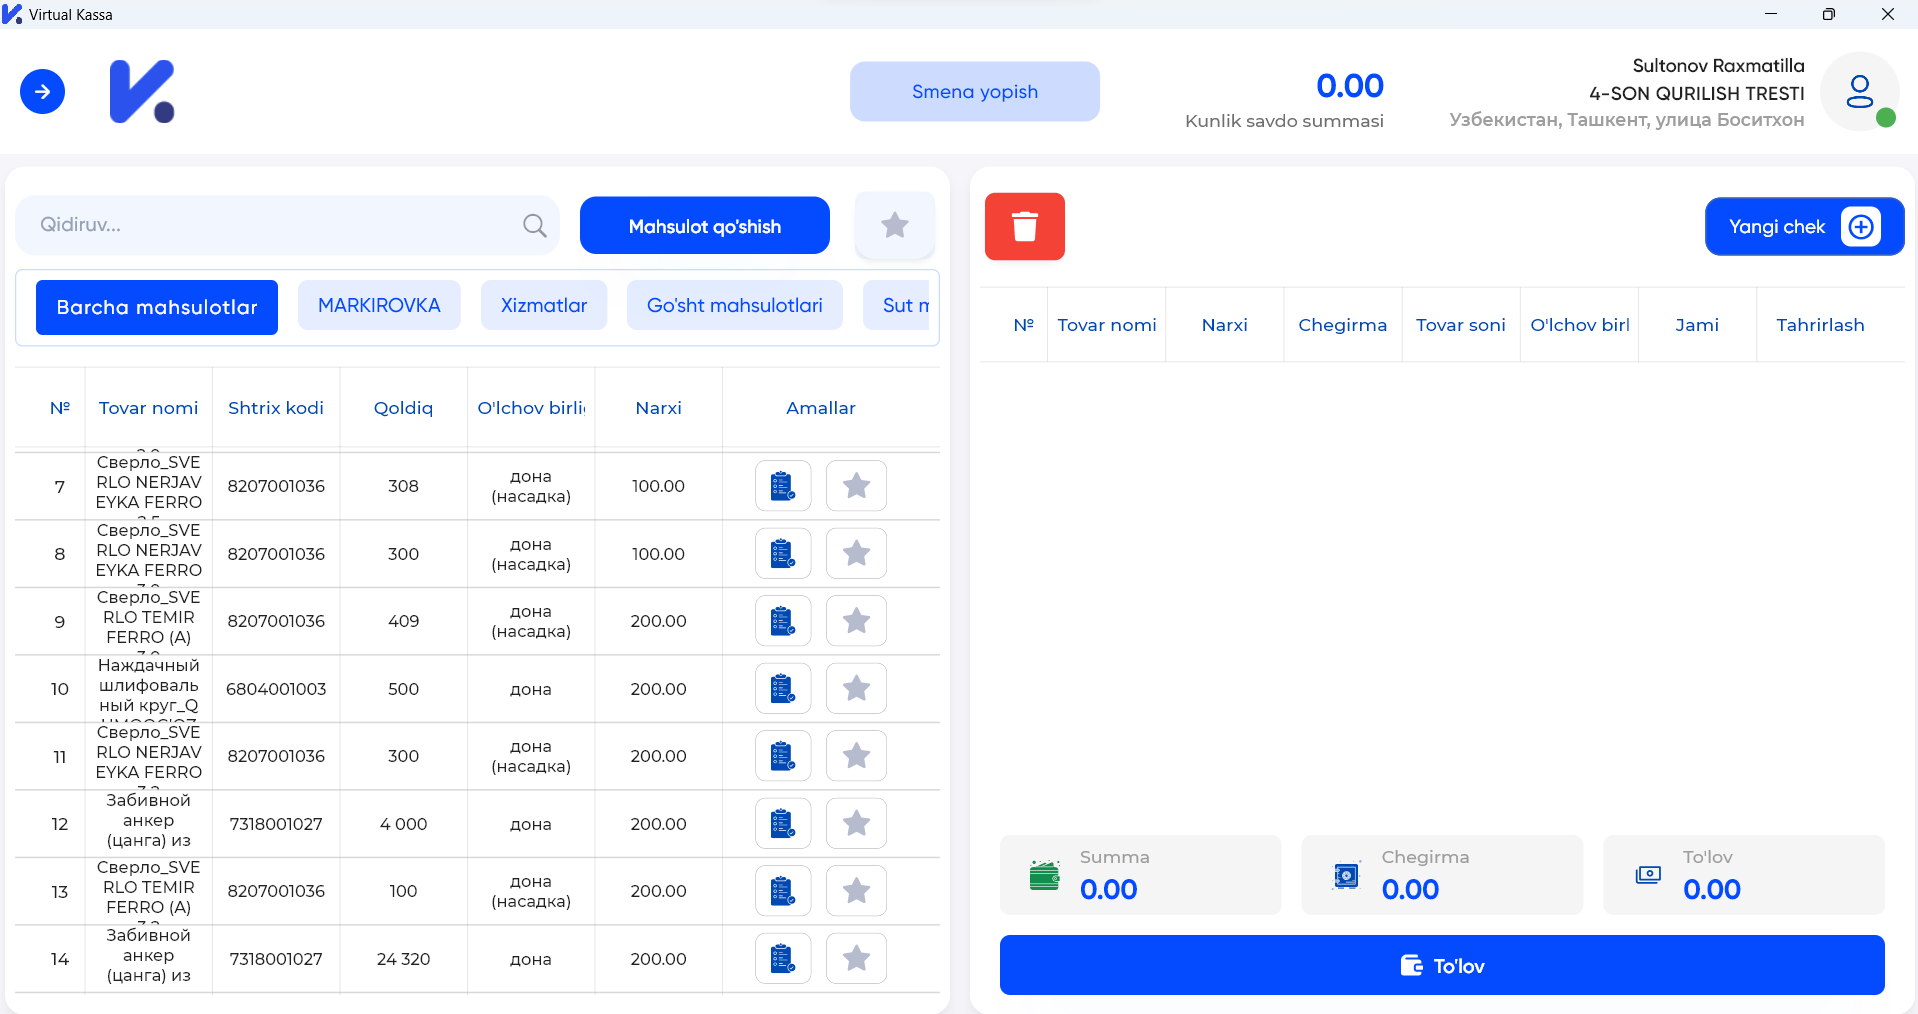The height and width of the screenshot is (1014, 1918).
Task: Mark row 8 product as favorite
Action: 856,553
